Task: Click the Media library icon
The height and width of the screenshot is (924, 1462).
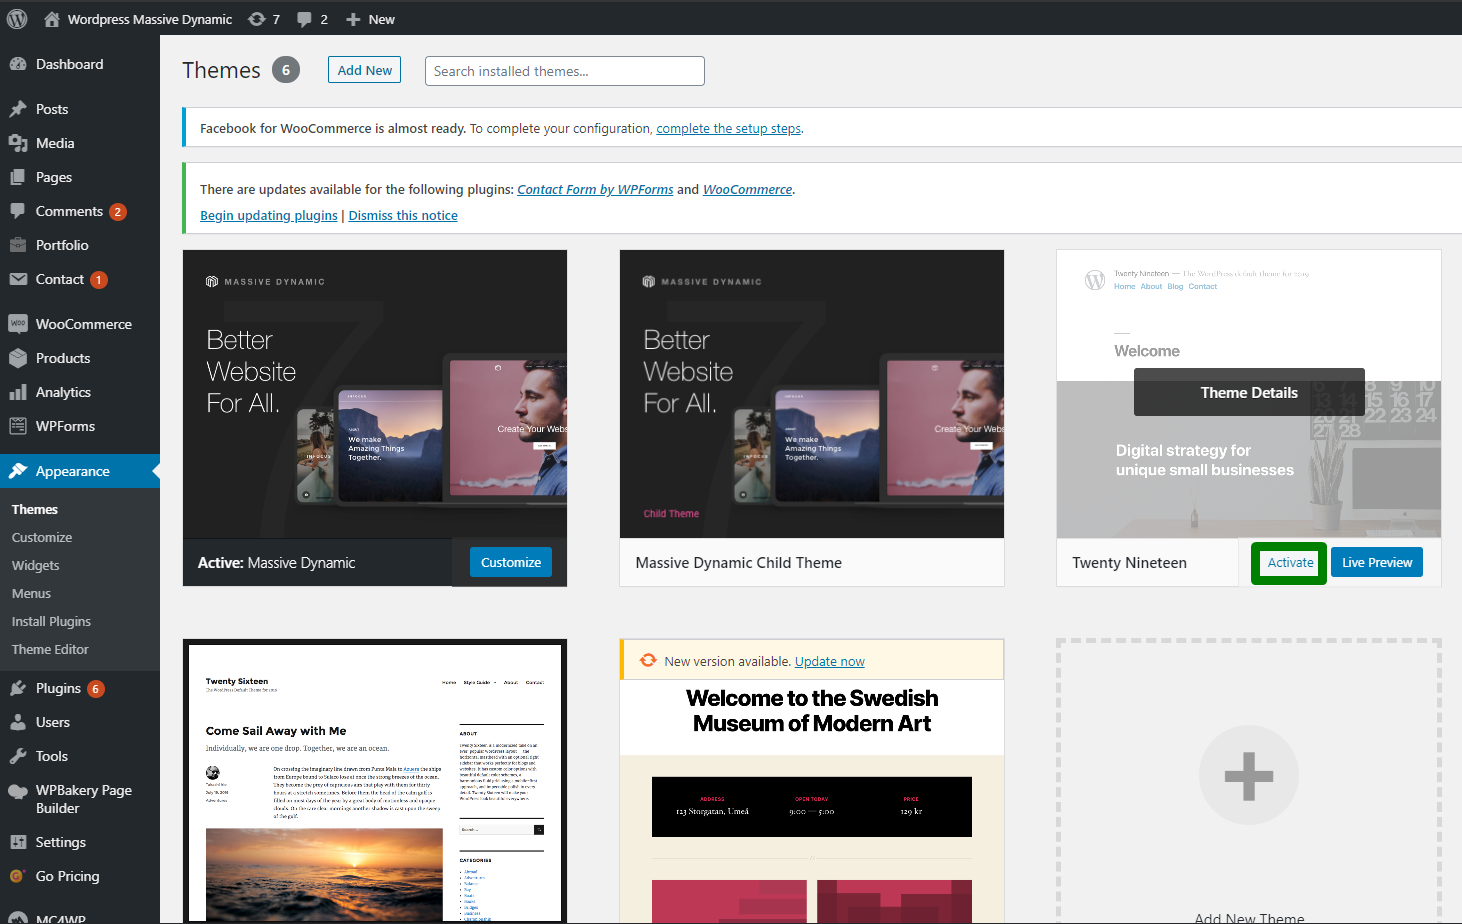Action: [18, 143]
